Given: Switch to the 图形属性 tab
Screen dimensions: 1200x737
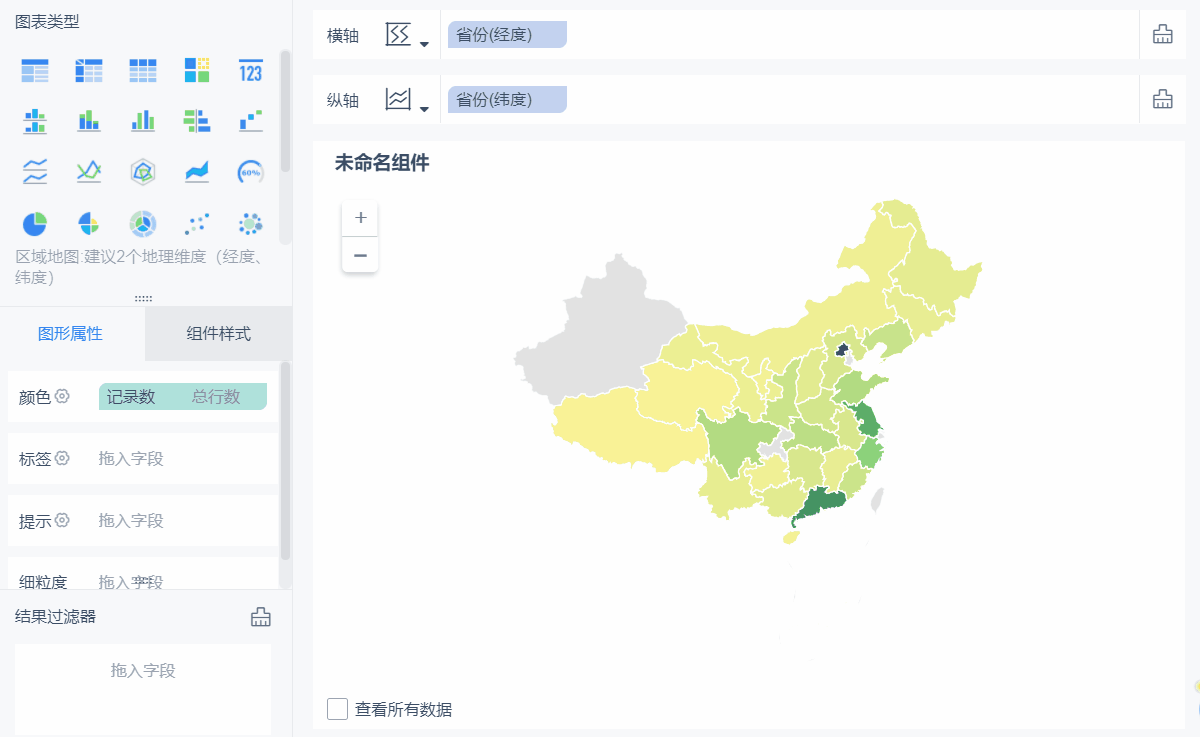Looking at the screenshot, I should [x=72, y=335].
